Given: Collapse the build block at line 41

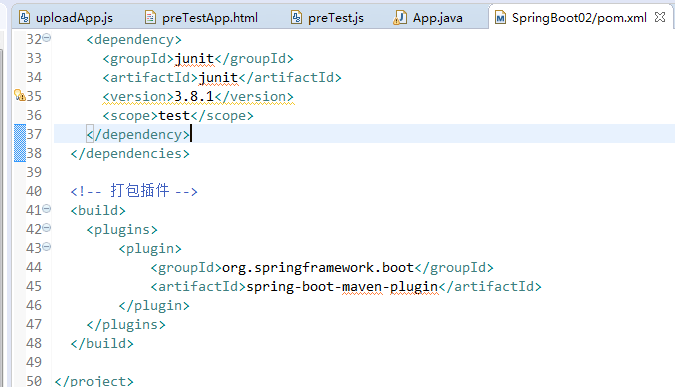Looking at the screenshot, I should click(x=46, y=208).
